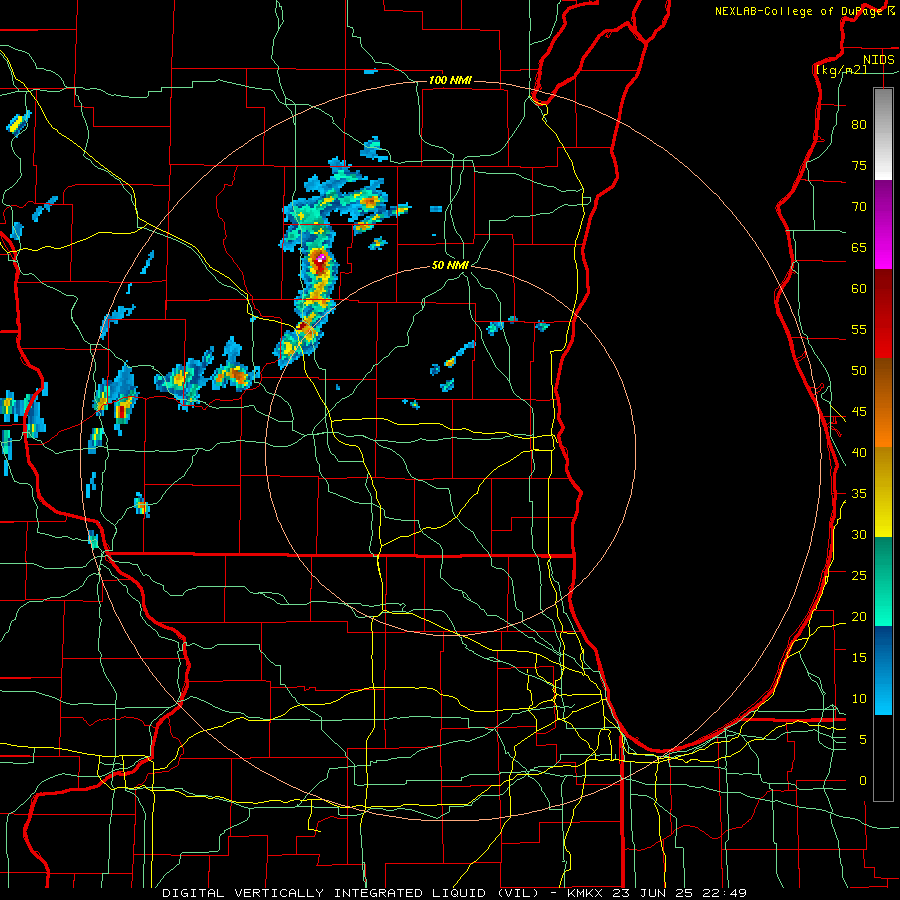Click the 70 value on the scale
The height and width of the screenshot is (900, 900).
(x=859, y=207)
